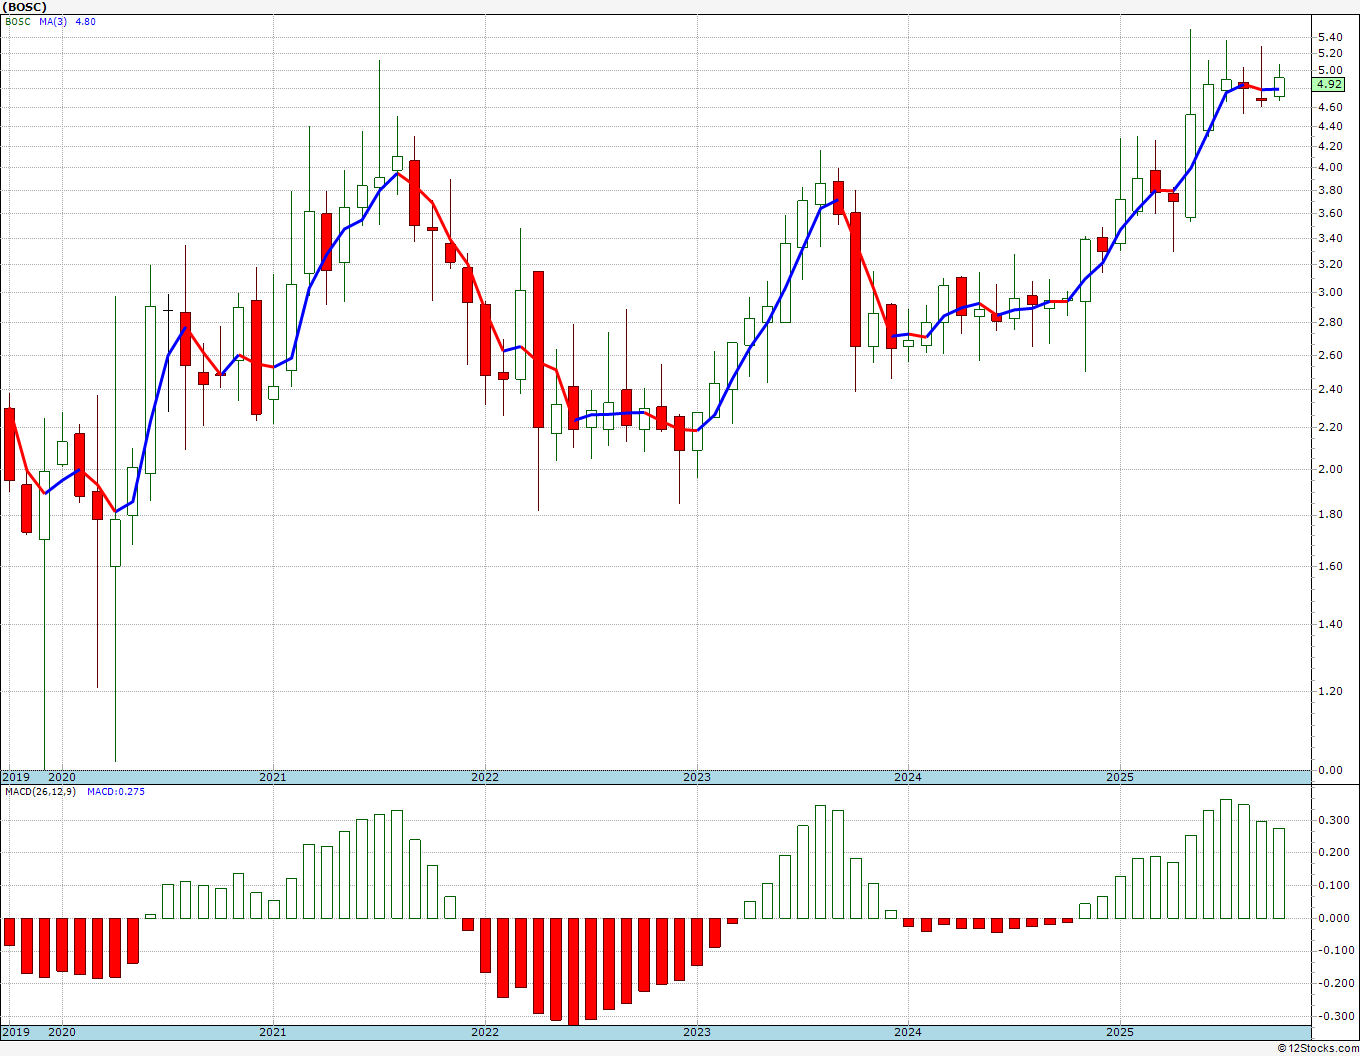1360x1056 pixels.
Task: Click the 0.100 MACD axis label
Action: [1333, 885]
